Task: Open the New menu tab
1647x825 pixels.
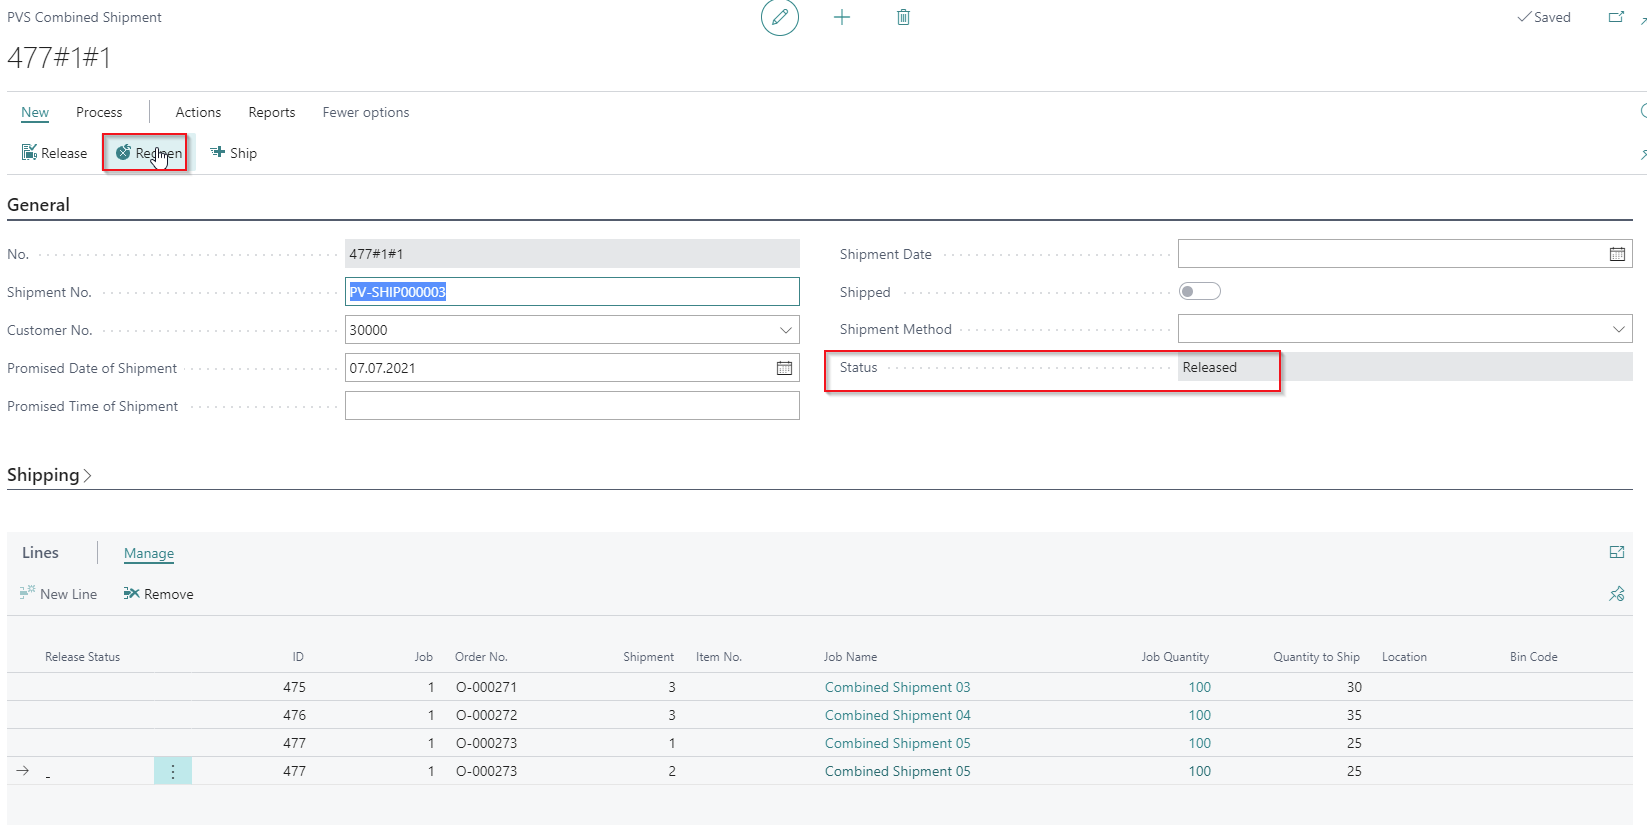Action: point(35,112)
